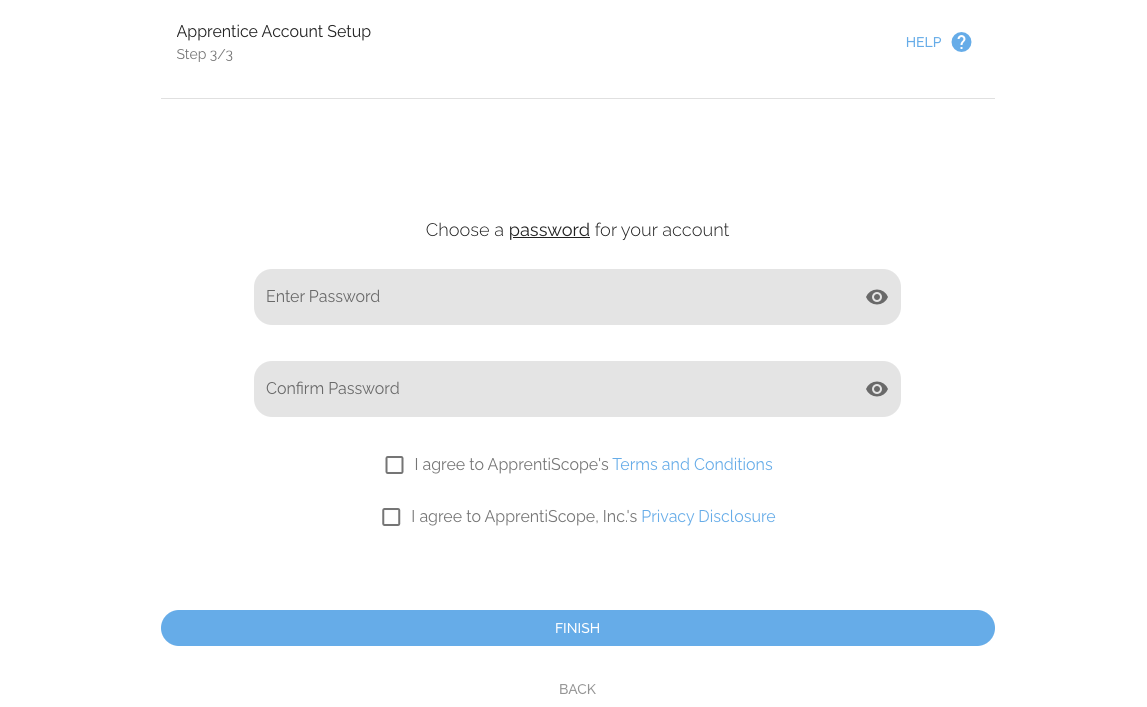
Task: Click the Step 3/3 progress indicator
Action: point(204,54)
